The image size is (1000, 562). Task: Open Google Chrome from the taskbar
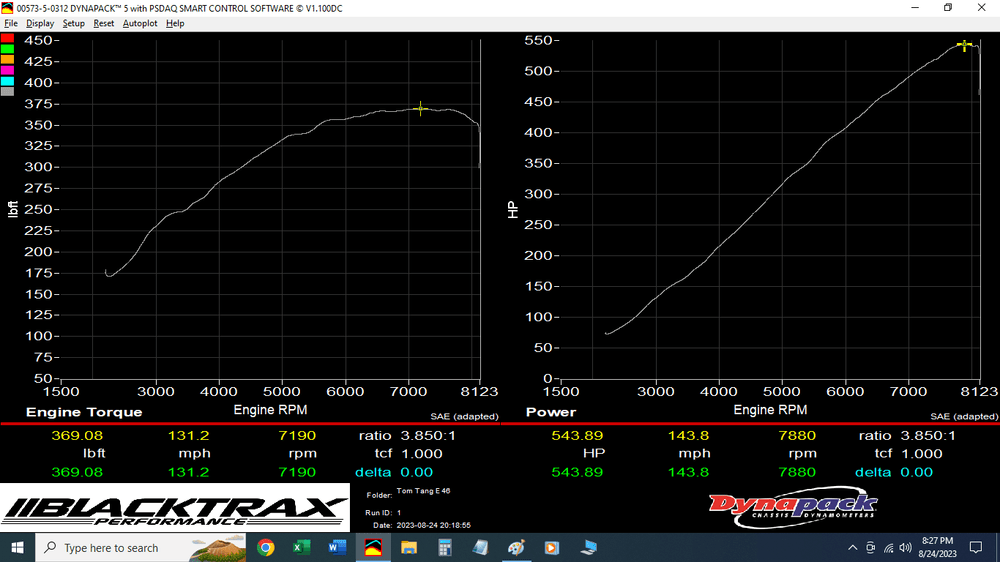click(x=265, y=548)
